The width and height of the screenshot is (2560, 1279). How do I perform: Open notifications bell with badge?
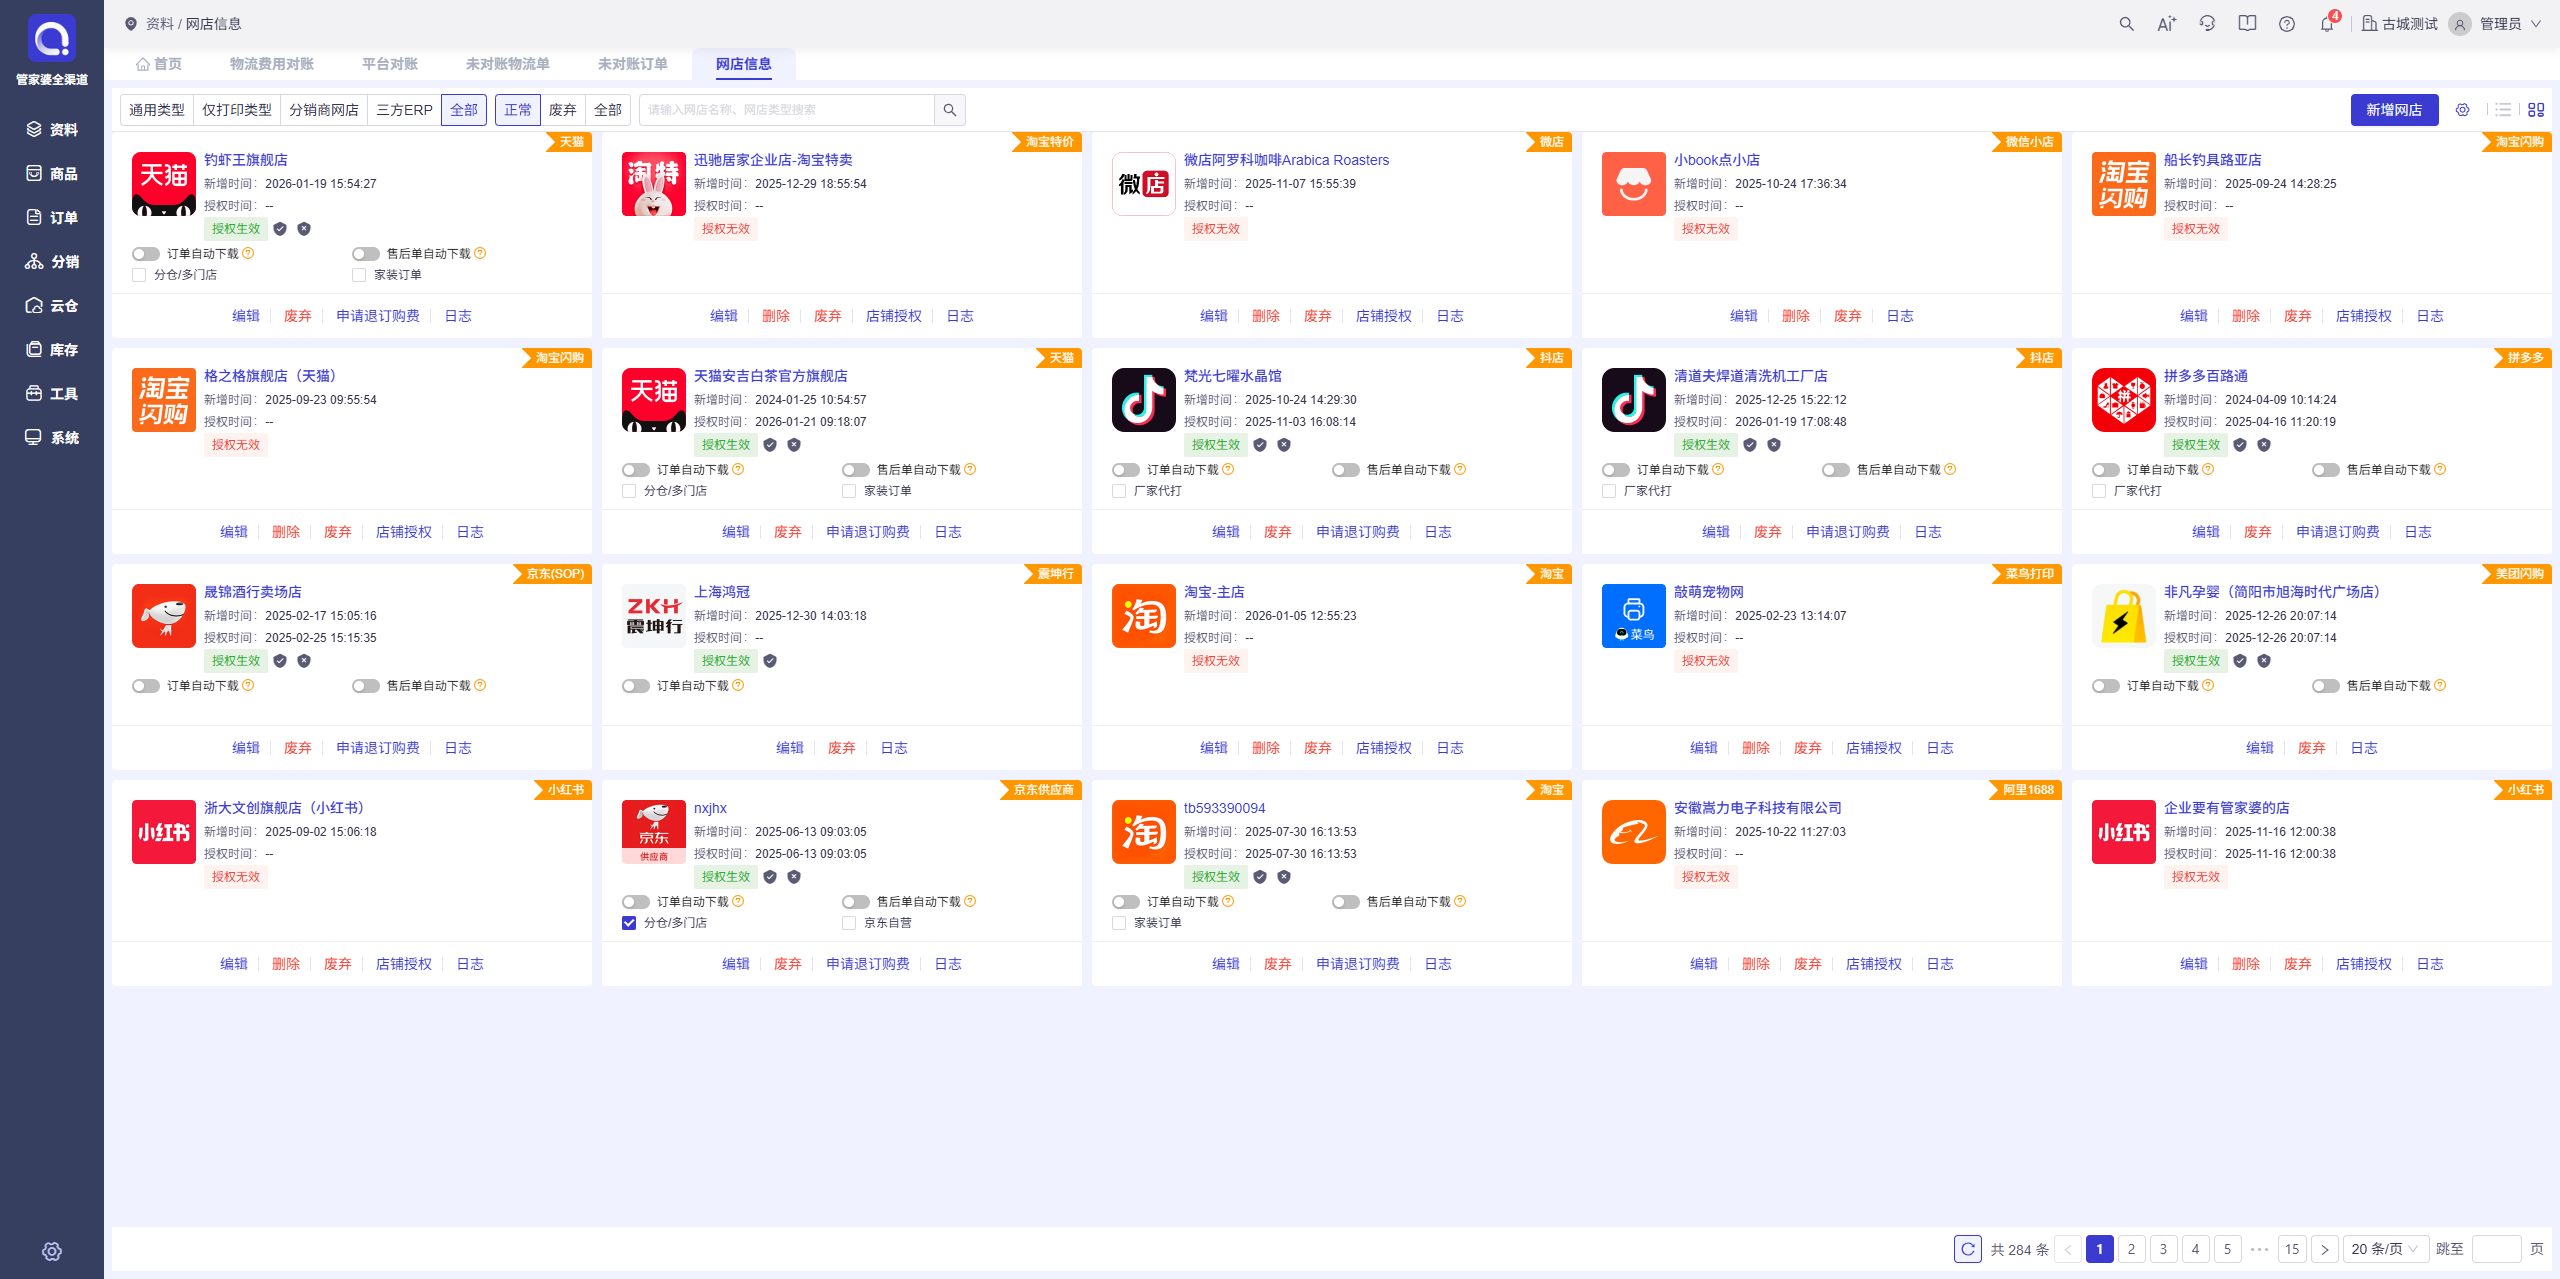[2328, 23]
